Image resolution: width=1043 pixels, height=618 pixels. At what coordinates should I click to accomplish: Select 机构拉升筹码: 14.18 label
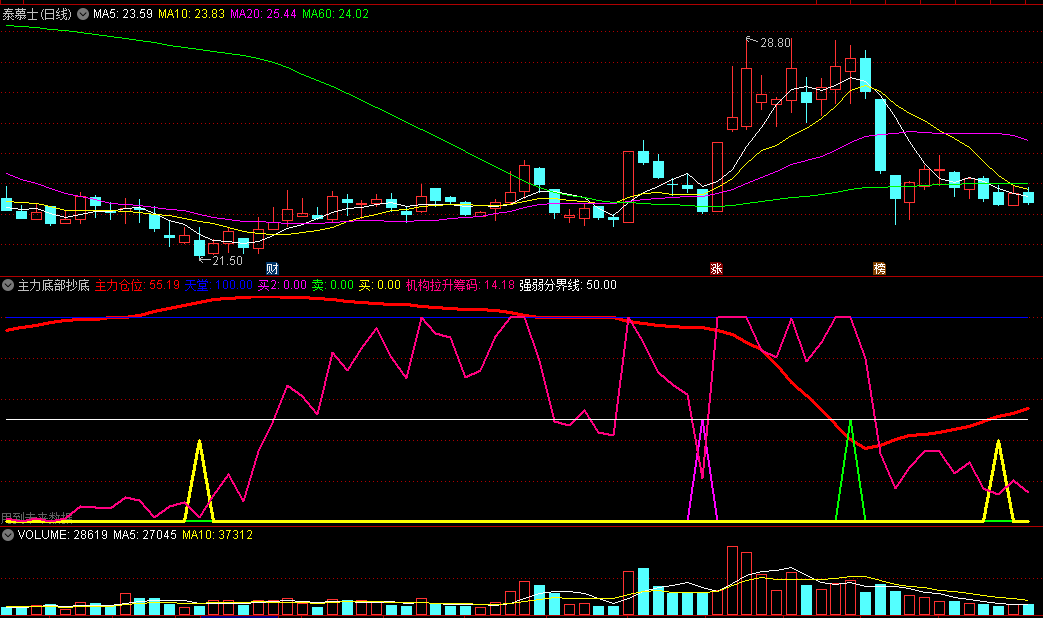460,285
